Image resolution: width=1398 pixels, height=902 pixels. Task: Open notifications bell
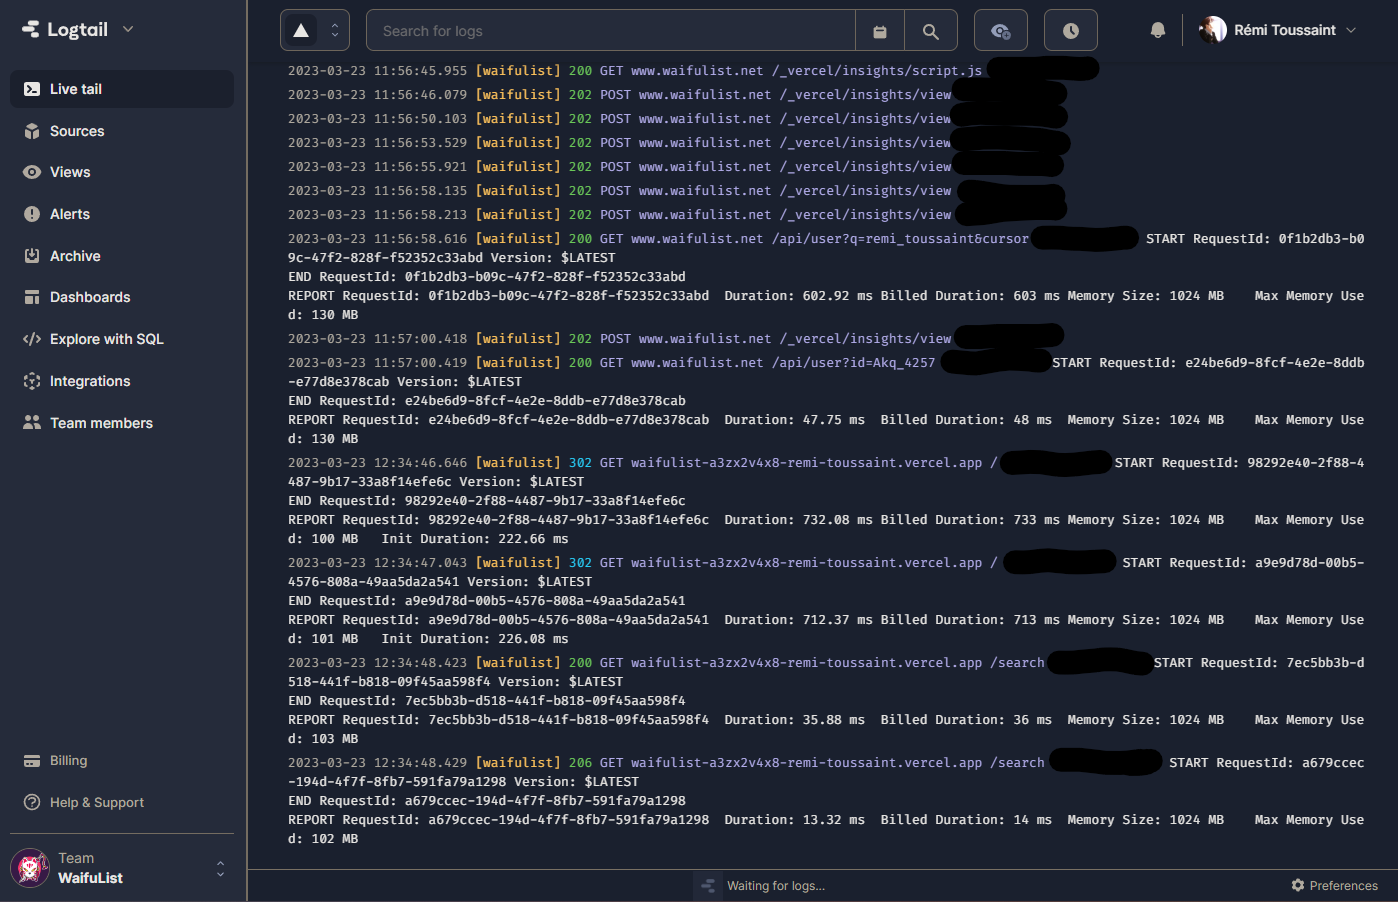(x=1158, y=30)
